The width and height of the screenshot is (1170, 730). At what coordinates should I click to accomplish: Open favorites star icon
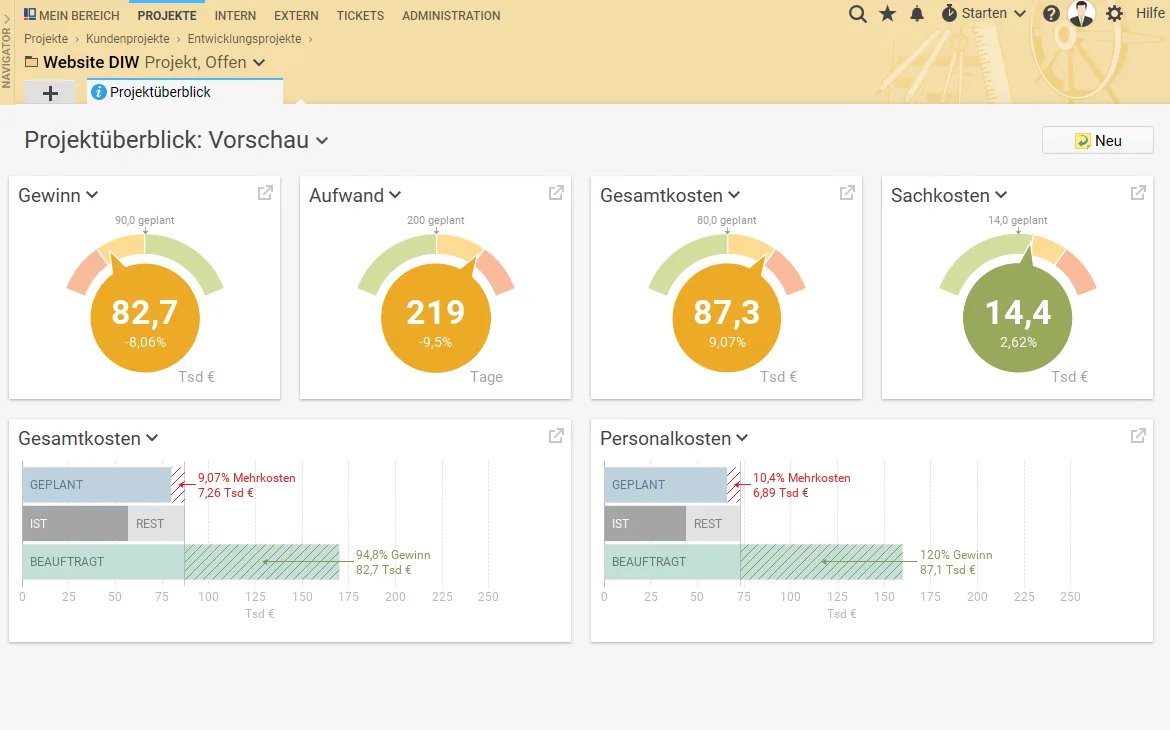pyautogui.click(x=887, y=13)
